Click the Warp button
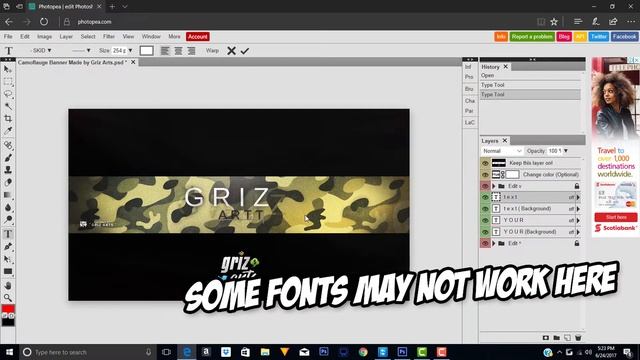Screen dimensions: 640x360 212,51
